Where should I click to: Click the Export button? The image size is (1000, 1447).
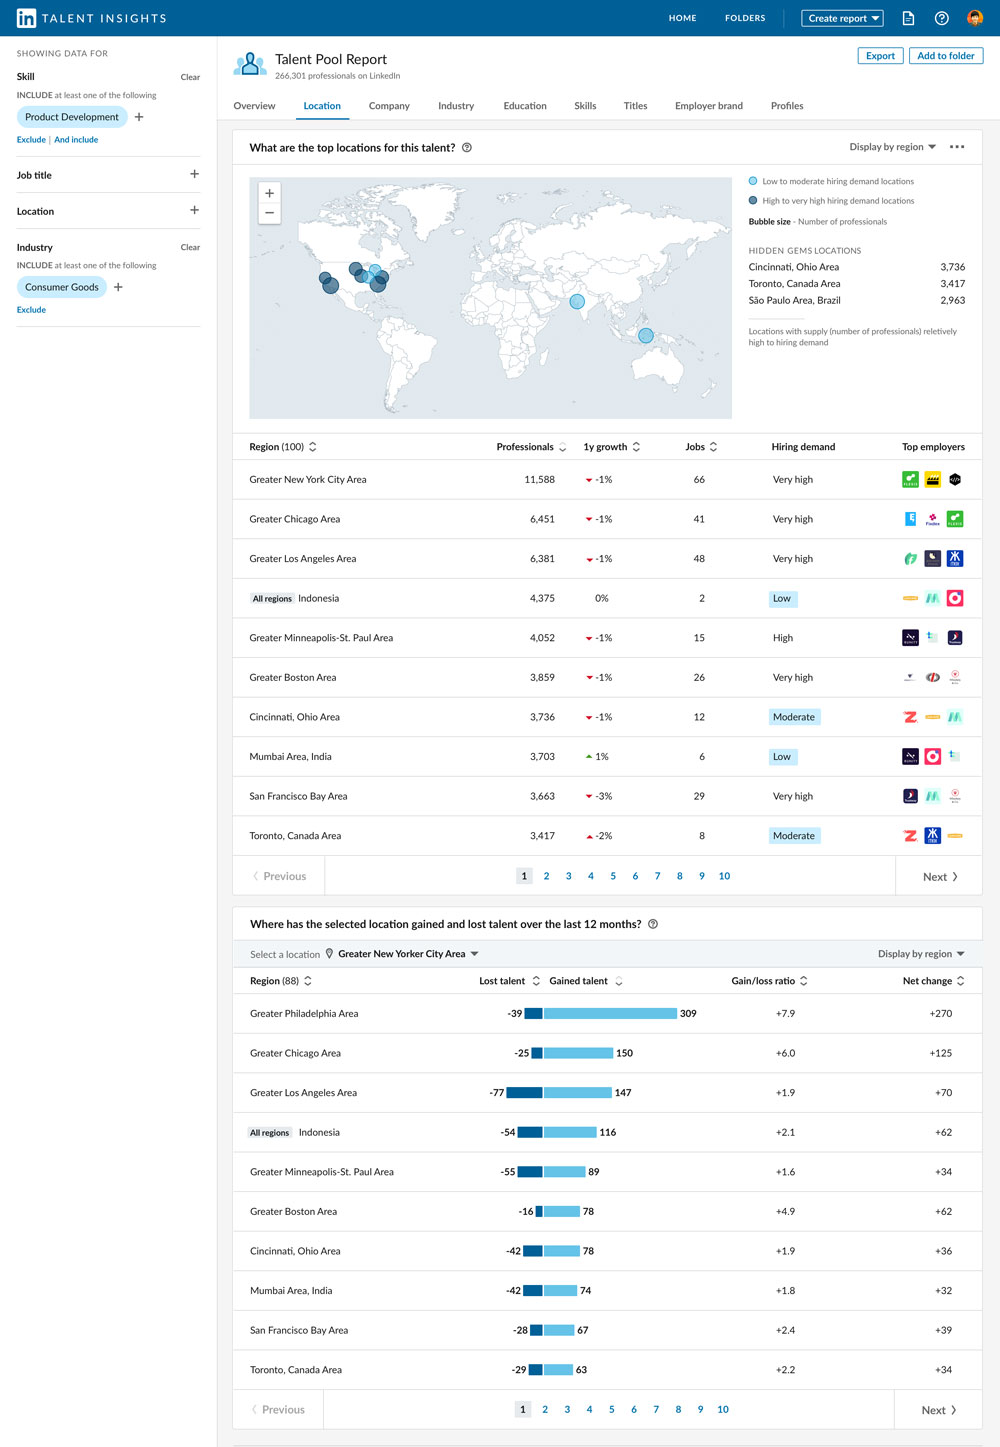click(880, 56)
